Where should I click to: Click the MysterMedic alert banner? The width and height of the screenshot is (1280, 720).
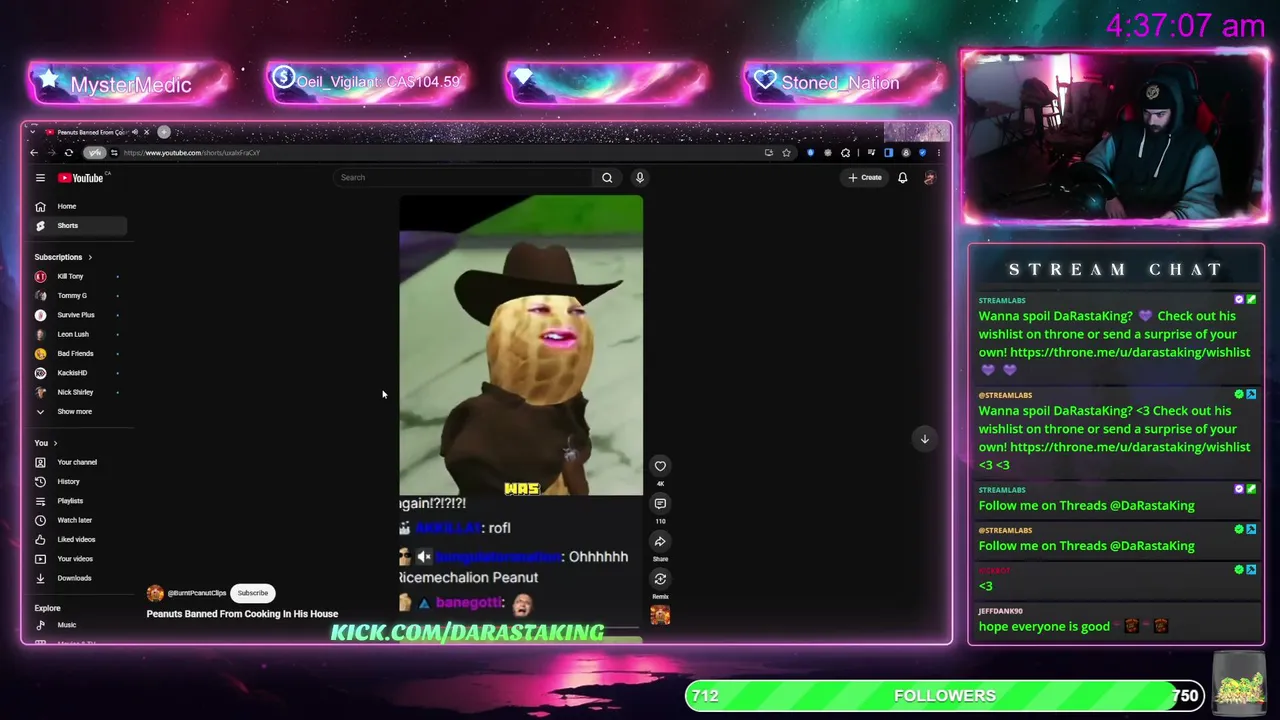[x=130, y=84]
